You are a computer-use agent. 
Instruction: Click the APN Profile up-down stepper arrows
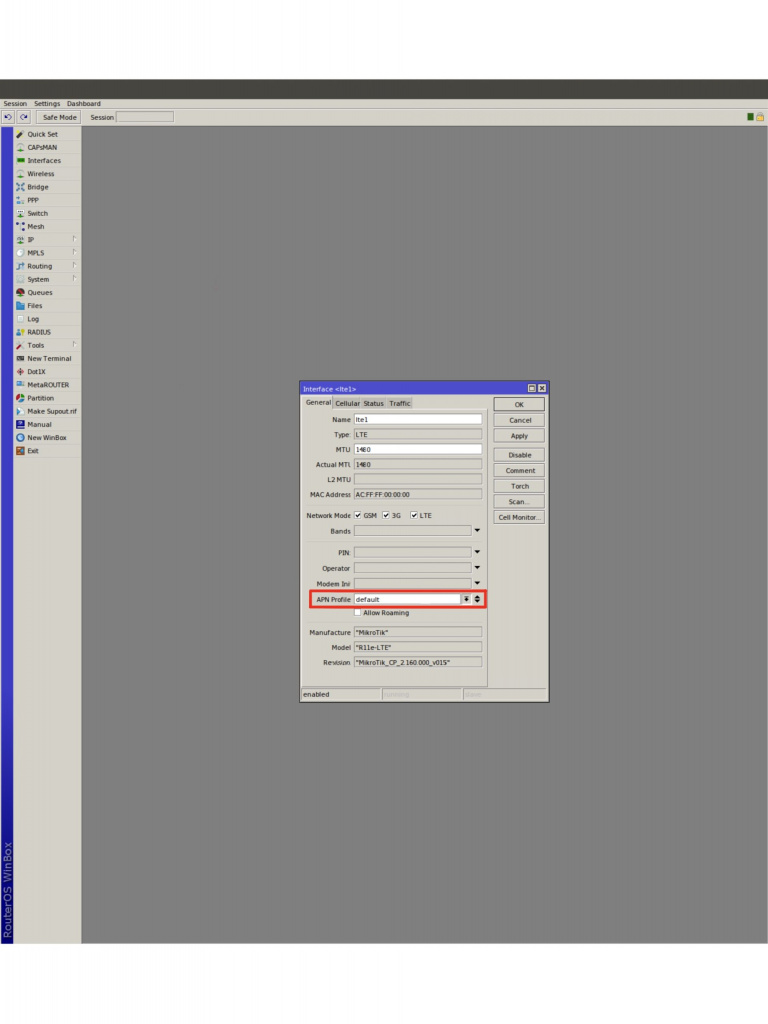477,599
